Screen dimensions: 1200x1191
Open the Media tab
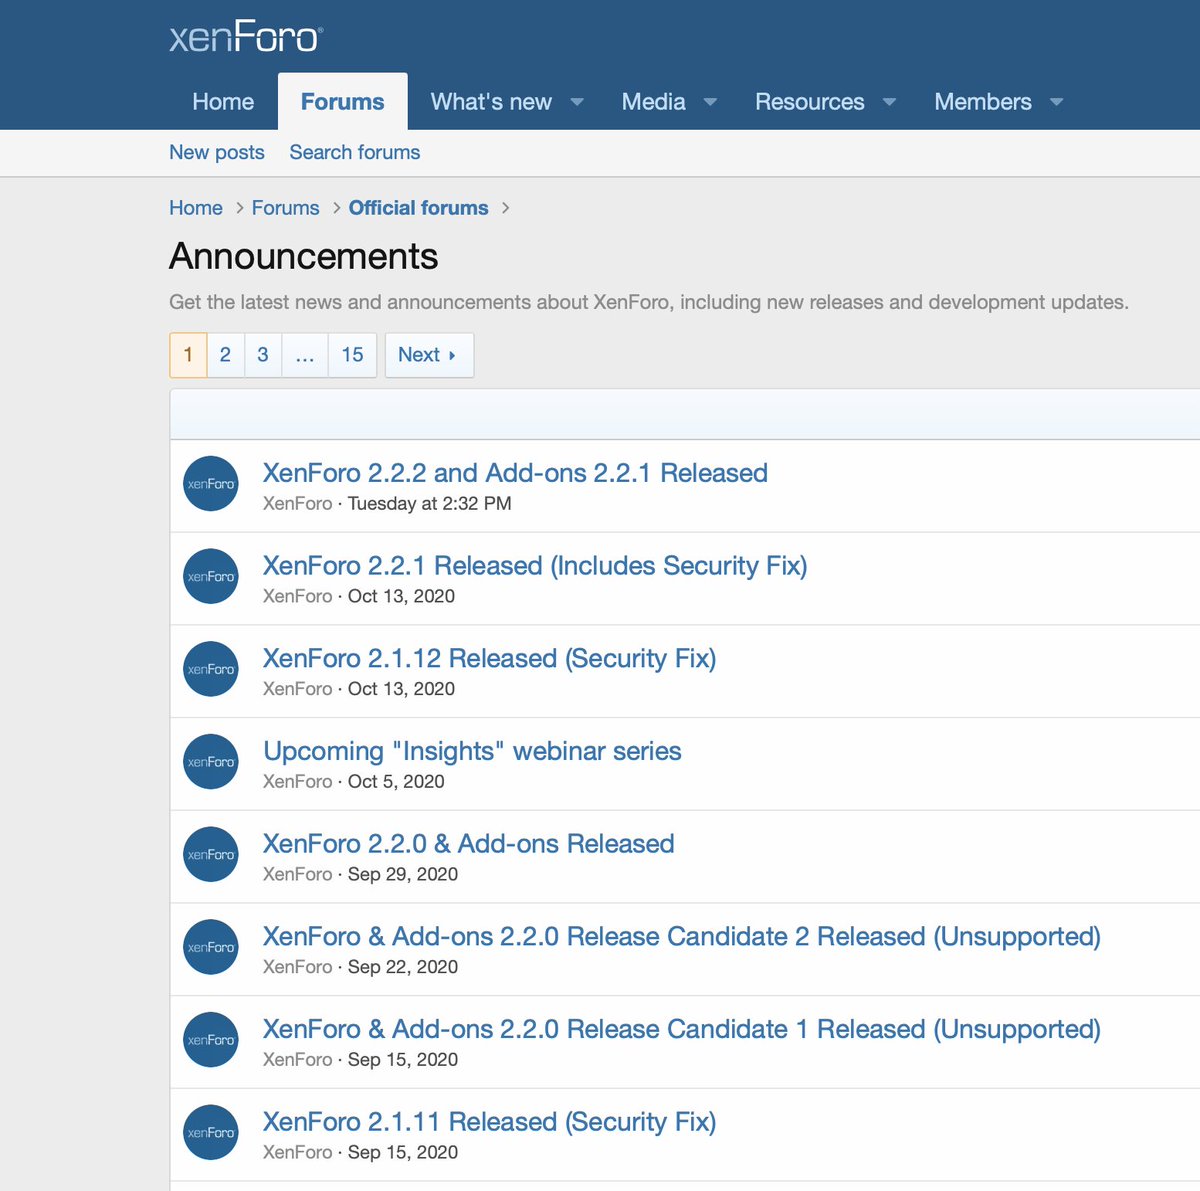click(653, 102)
